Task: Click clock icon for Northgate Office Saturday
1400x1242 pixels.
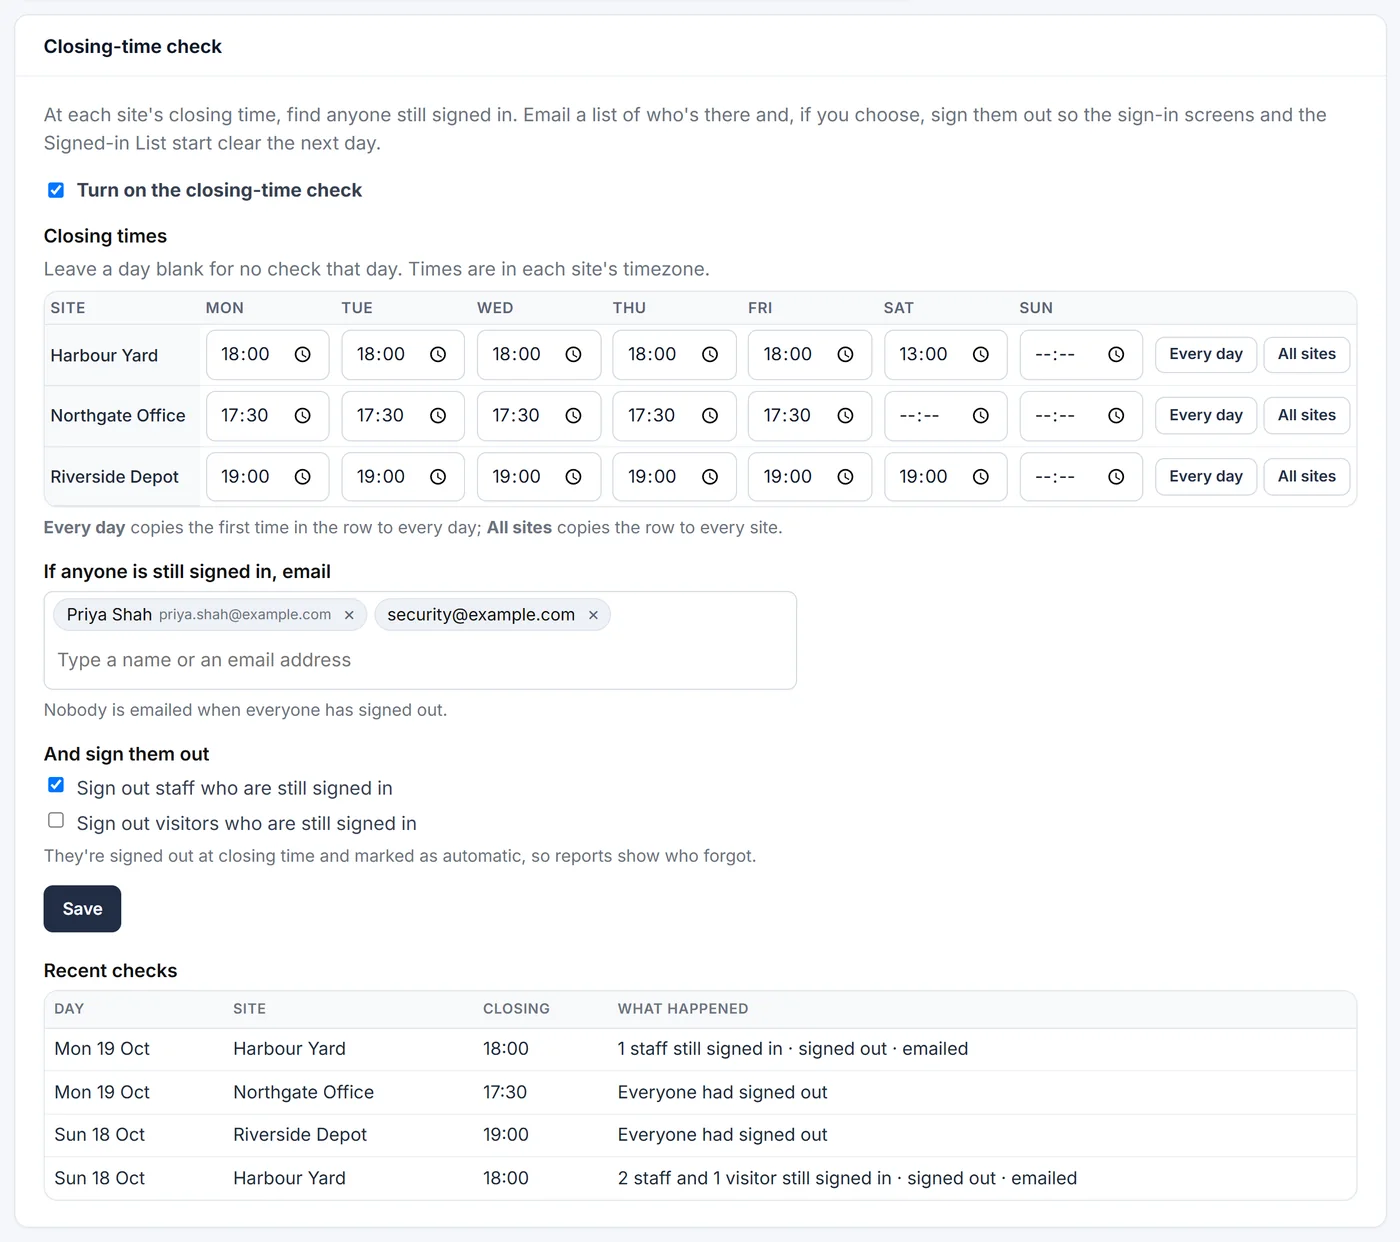Action: tap(981, 416)
